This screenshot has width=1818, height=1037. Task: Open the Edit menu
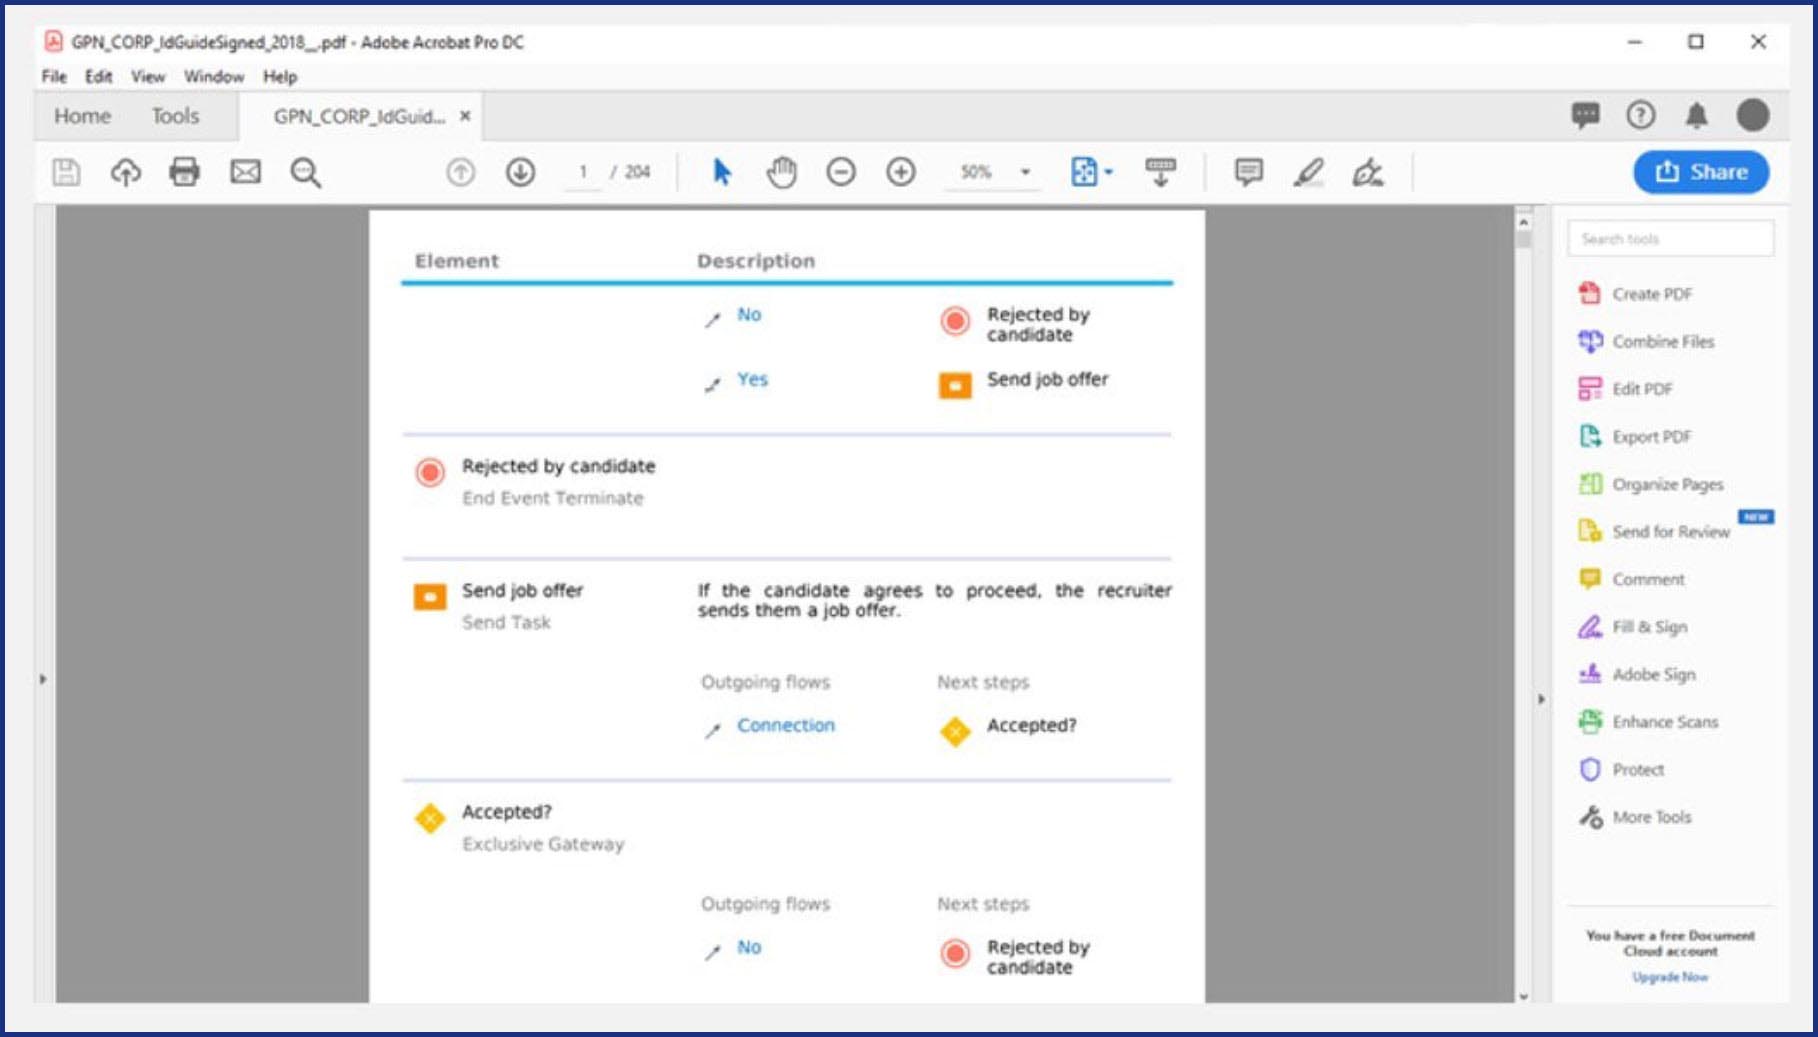click(98, 76)
